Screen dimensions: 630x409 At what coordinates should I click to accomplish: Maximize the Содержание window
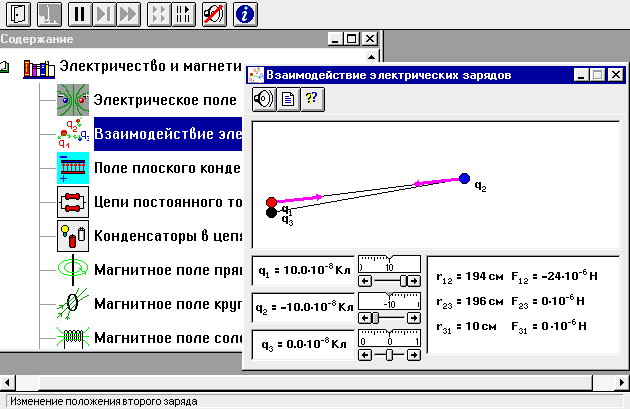[352, 39]
